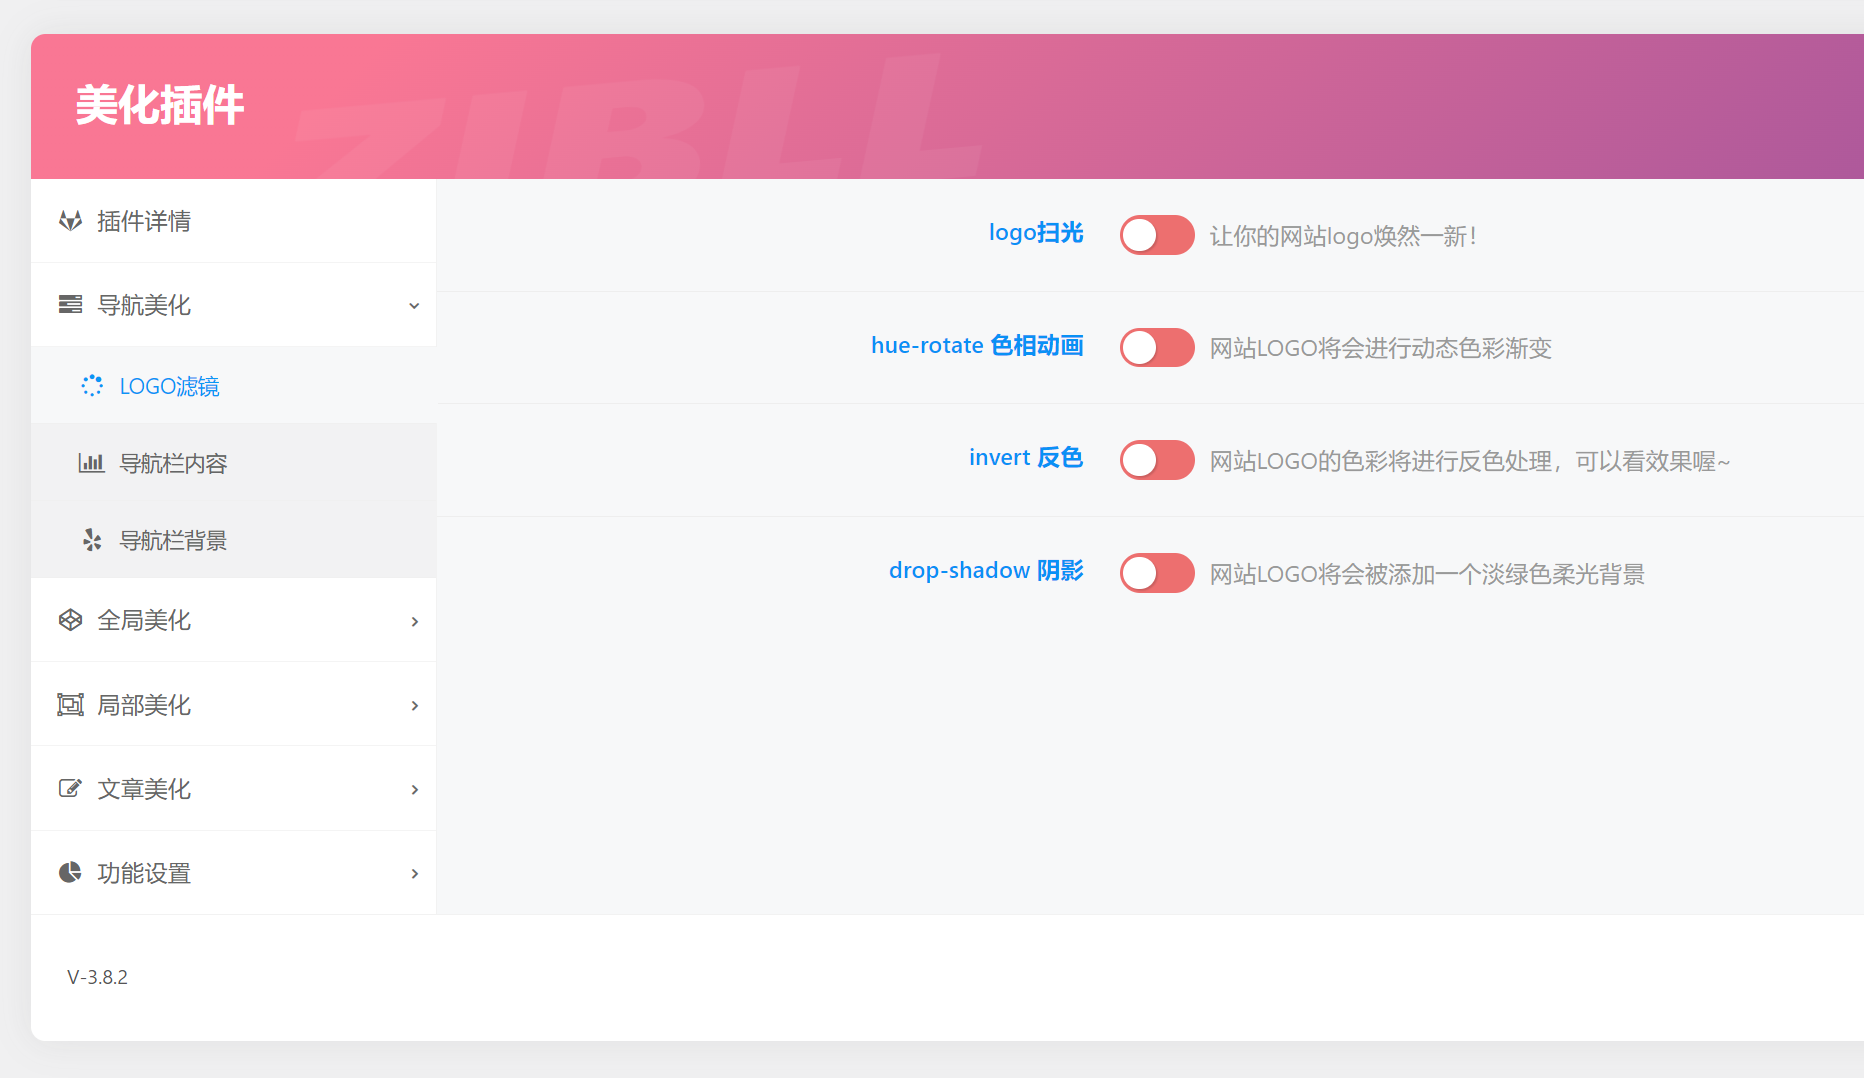Enable the hue-rotate 色相动画 switch
1864x1078 pixels.
[1156, 348]
